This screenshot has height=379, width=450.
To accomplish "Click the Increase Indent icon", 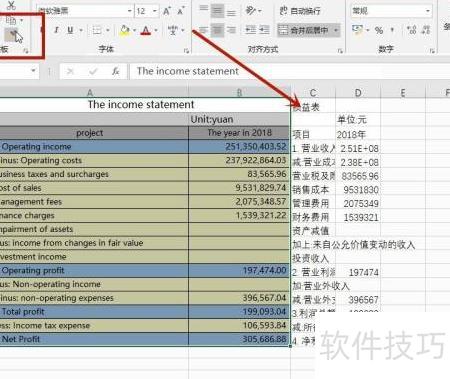I will (264, 30).
